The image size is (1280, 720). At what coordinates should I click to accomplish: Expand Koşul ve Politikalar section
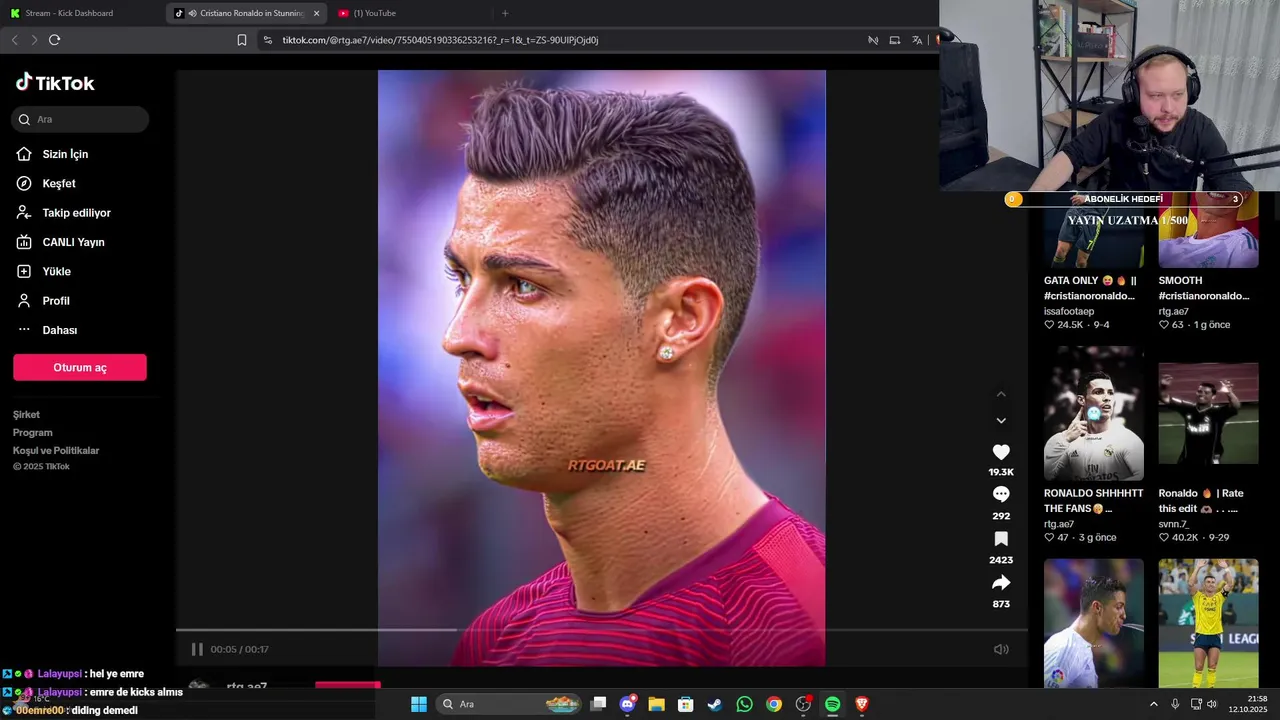tap(56, 450)
